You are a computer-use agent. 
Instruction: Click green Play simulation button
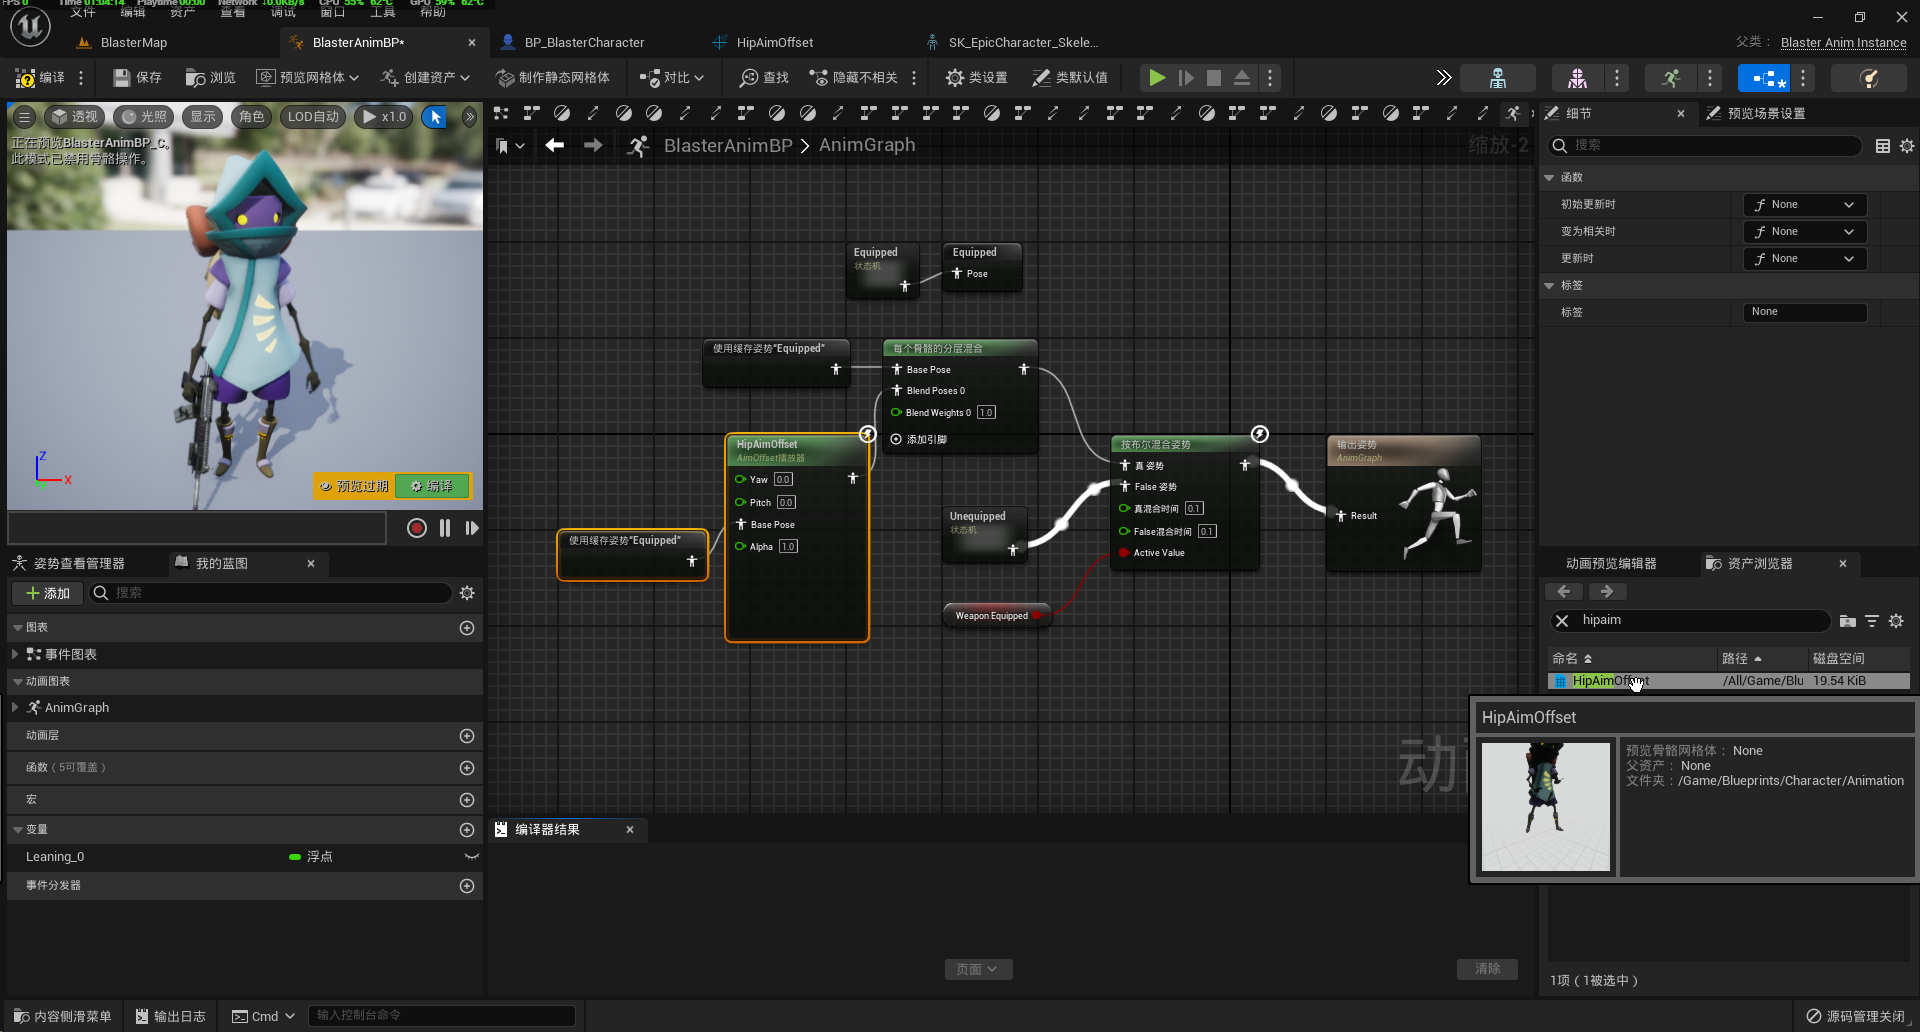1157,78
